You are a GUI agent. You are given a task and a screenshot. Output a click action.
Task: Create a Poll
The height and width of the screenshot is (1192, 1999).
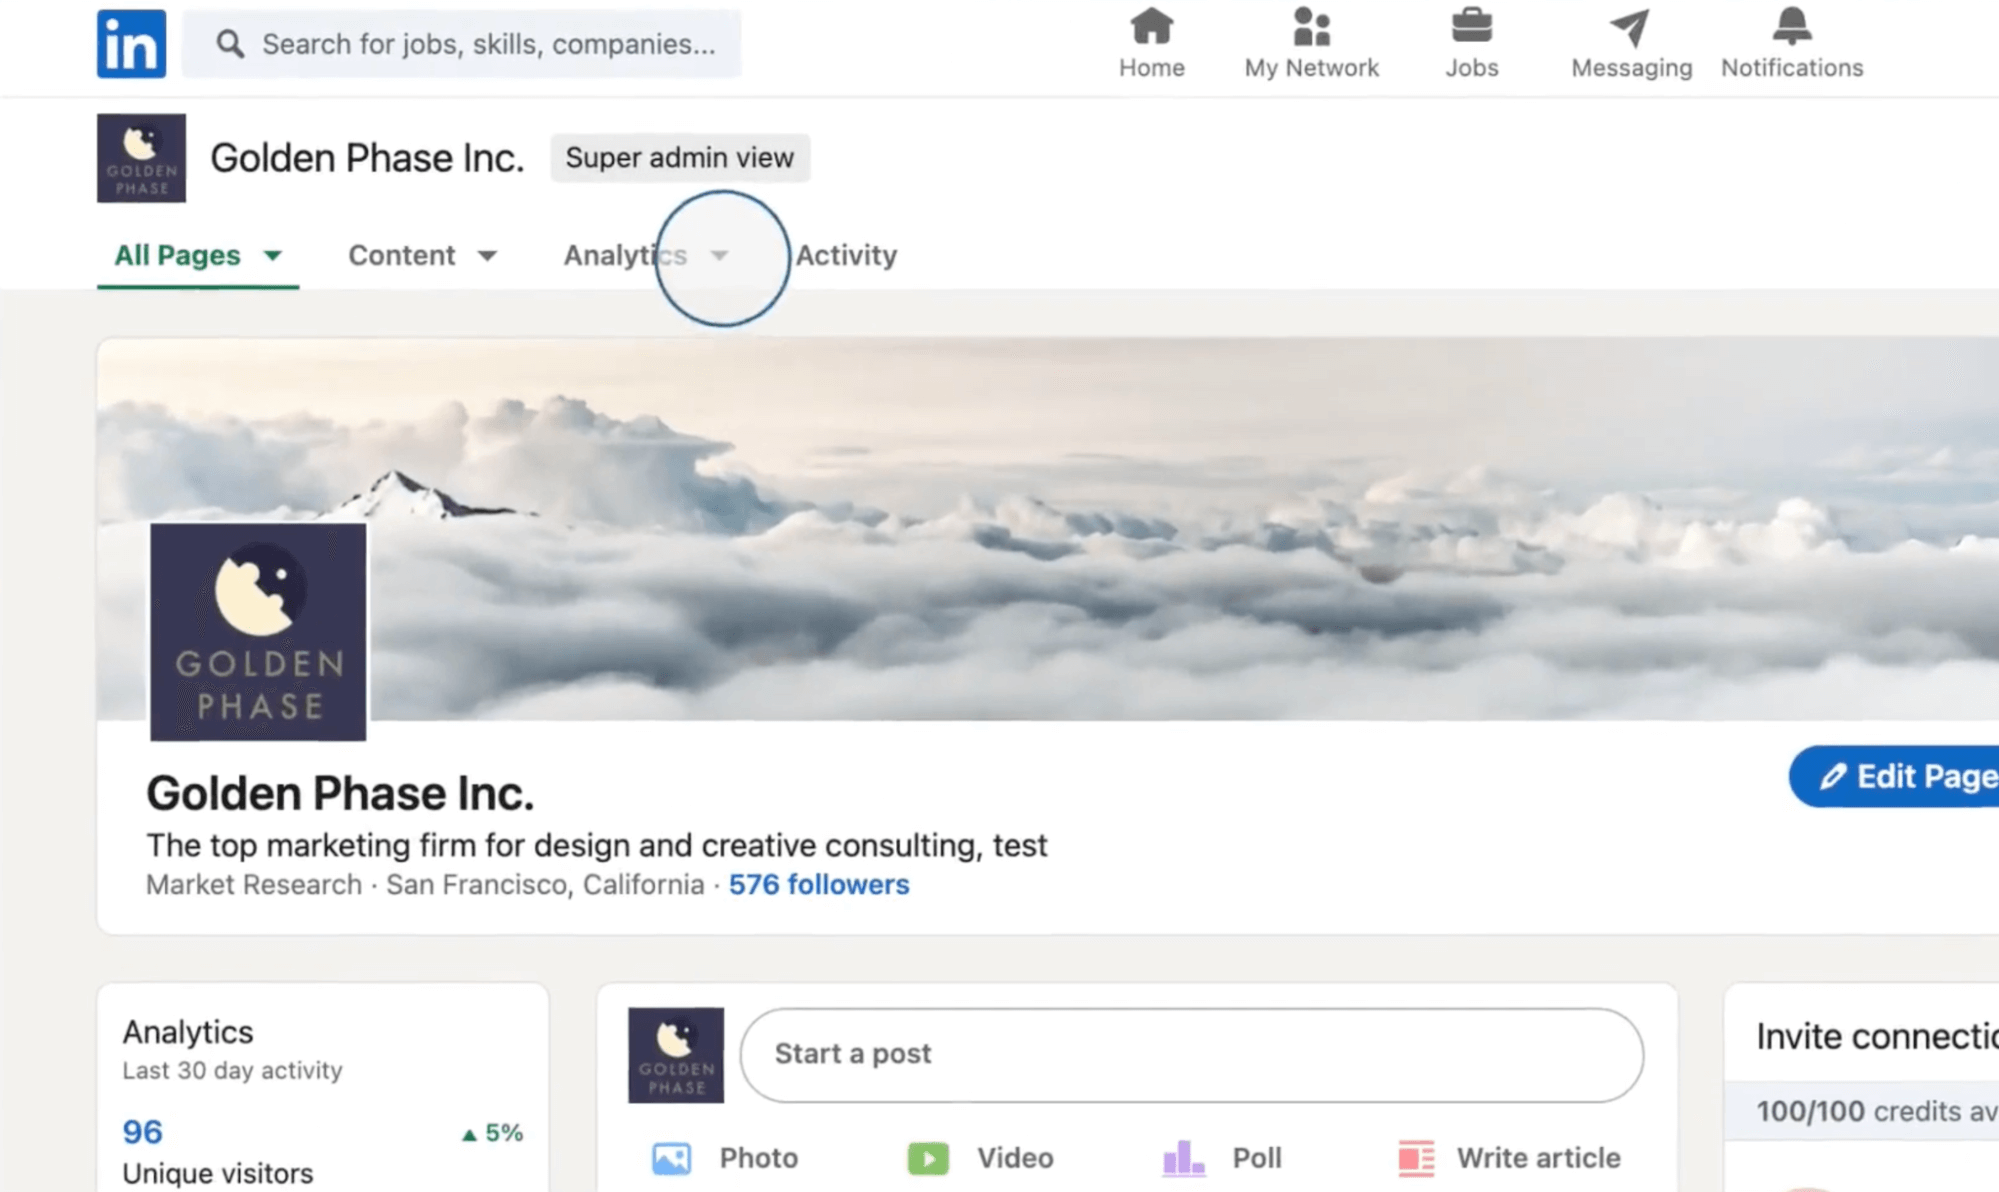click(1221, 1157)
